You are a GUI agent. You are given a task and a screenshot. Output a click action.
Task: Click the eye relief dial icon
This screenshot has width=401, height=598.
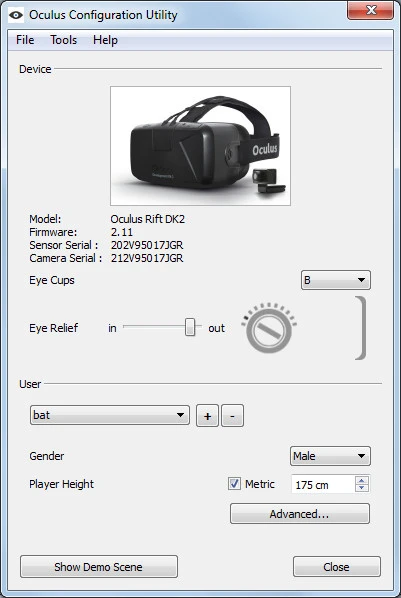point(269,328)
